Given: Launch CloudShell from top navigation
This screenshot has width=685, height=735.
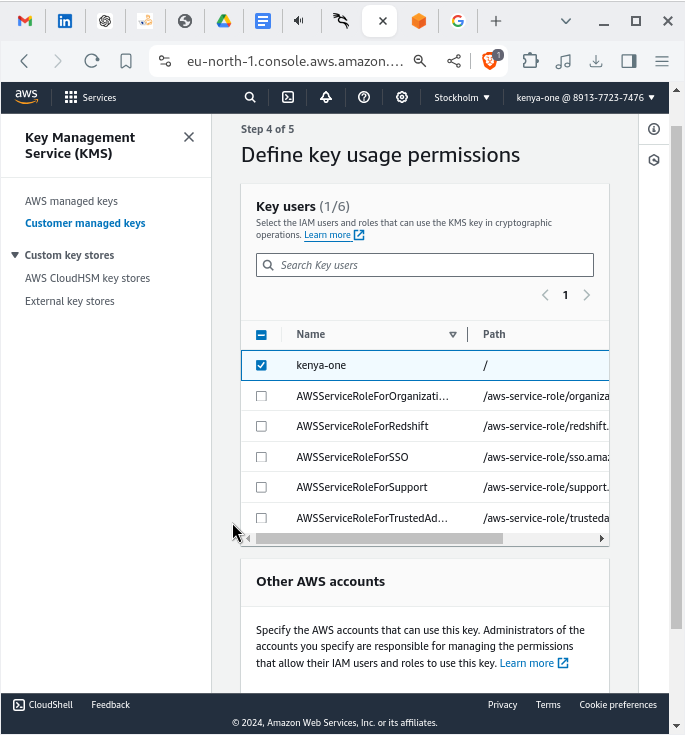Looking at the screenshot, I should pos(288,98).
